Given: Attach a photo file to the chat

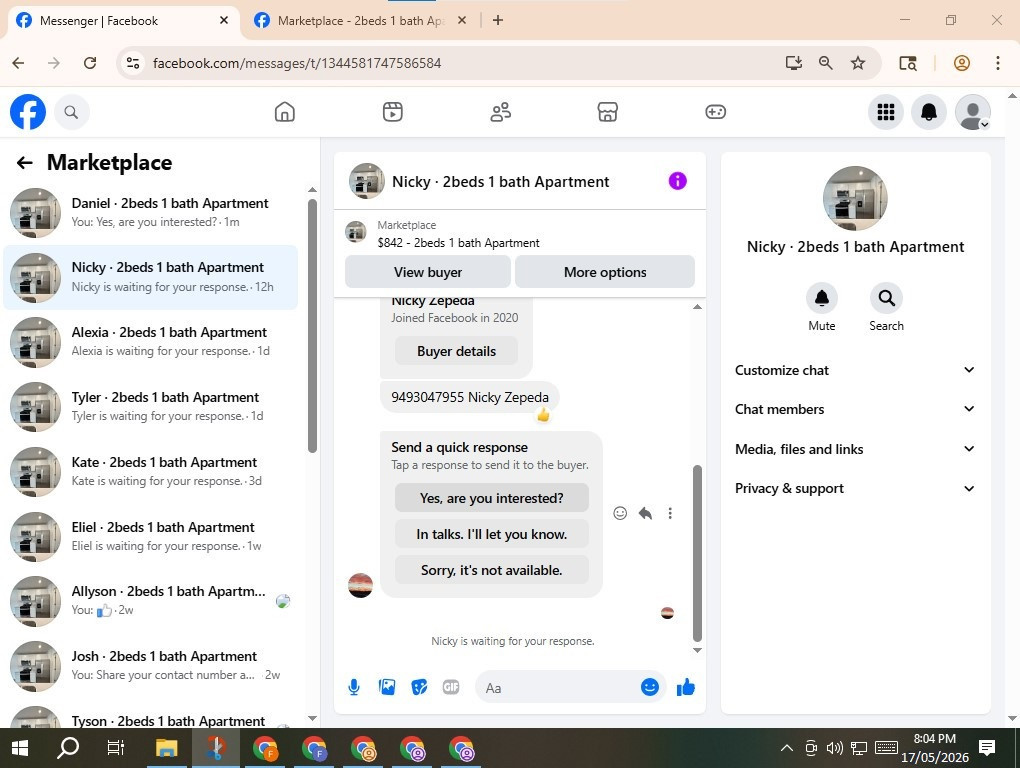Looking at the screenshot, I should [386, 687].
